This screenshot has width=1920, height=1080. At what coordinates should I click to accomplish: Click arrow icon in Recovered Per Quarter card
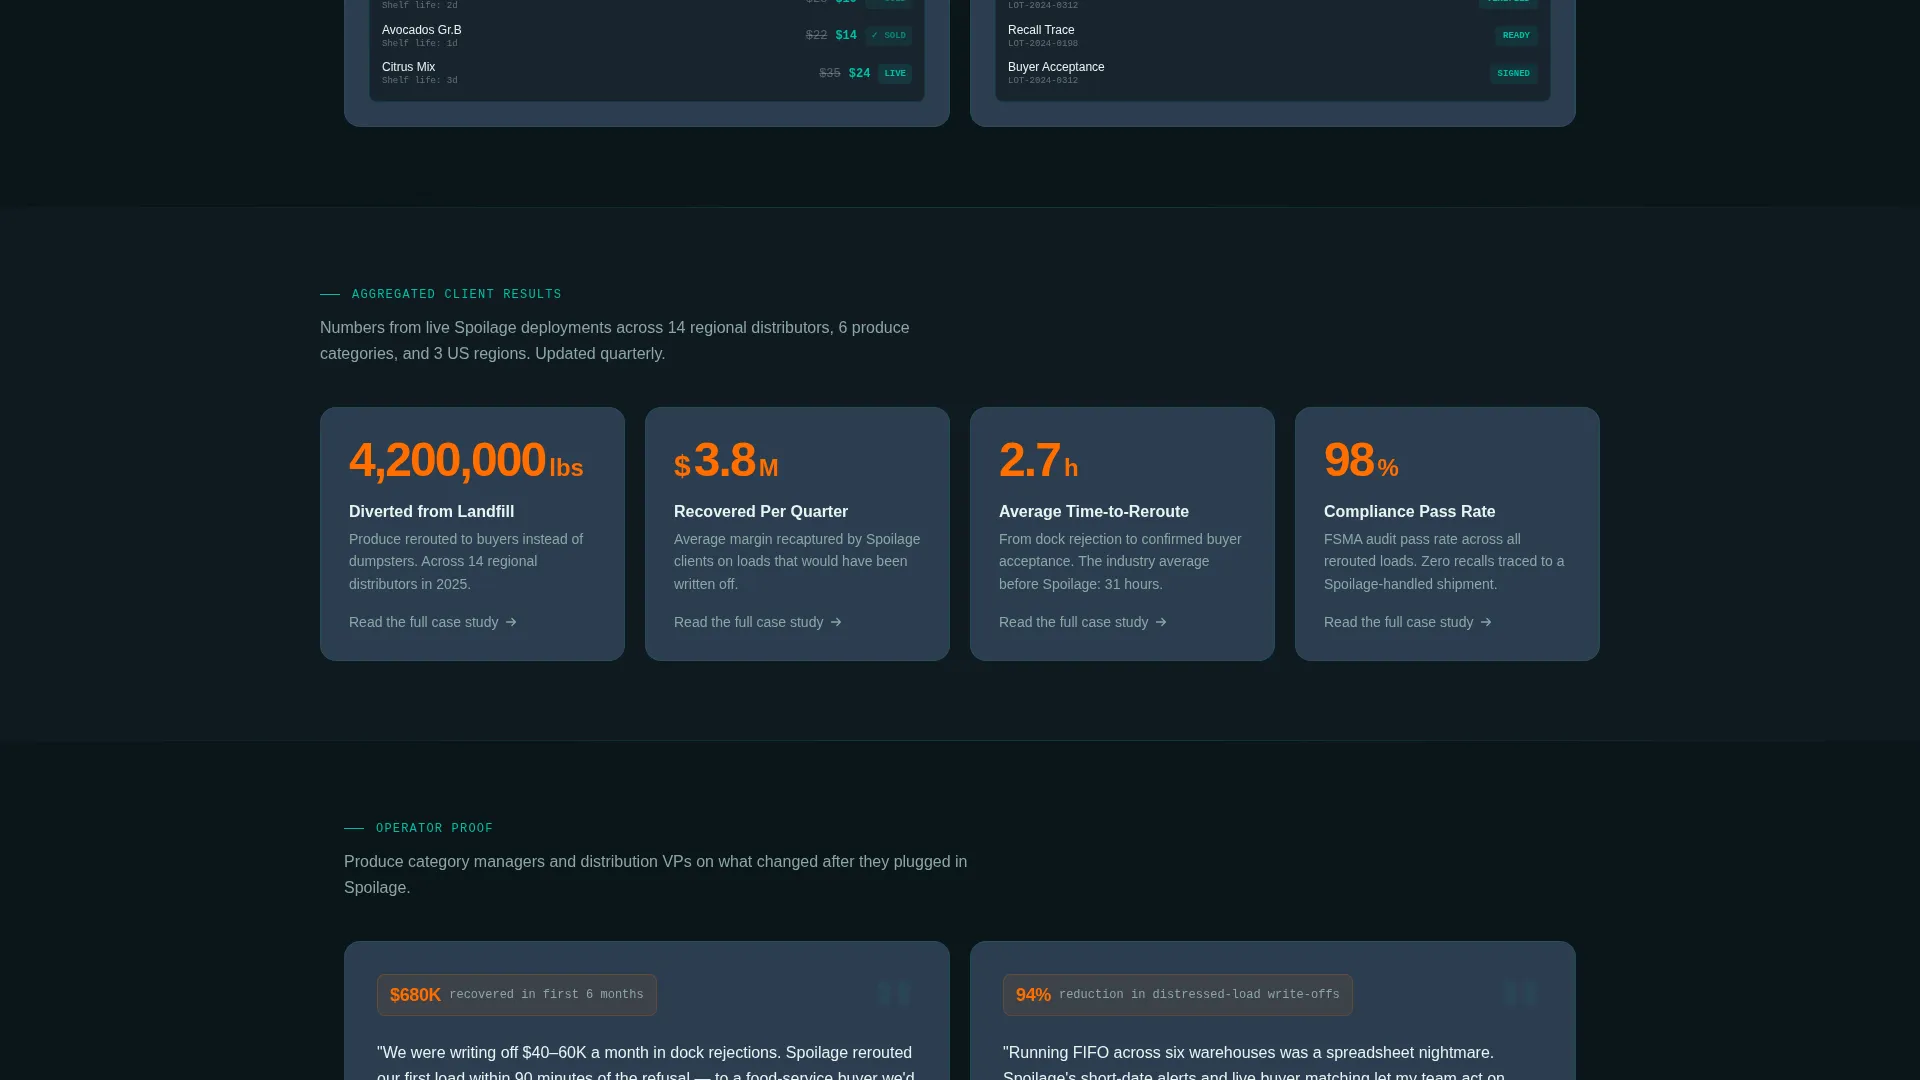tap(836, 622)
